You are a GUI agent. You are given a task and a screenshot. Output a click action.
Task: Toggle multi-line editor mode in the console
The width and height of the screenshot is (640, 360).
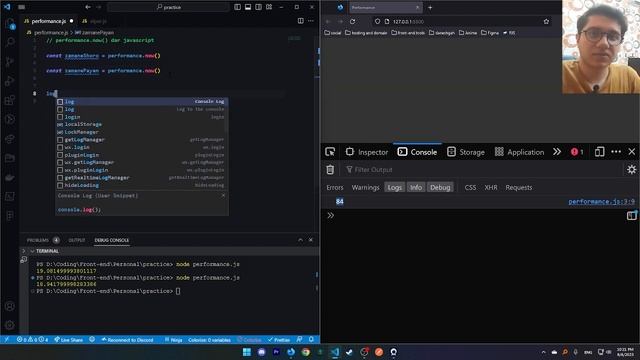click(x=631, y=215)
